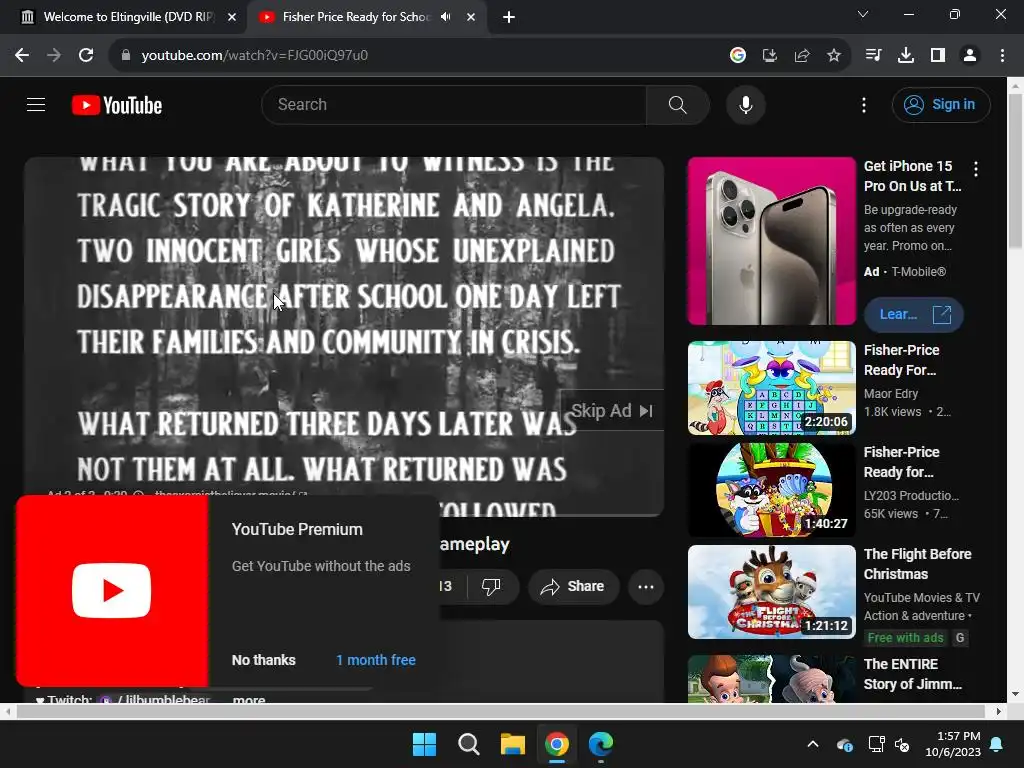
Task: Open The Flight Before Christmas thumbnail
Action: click(771, 592)
